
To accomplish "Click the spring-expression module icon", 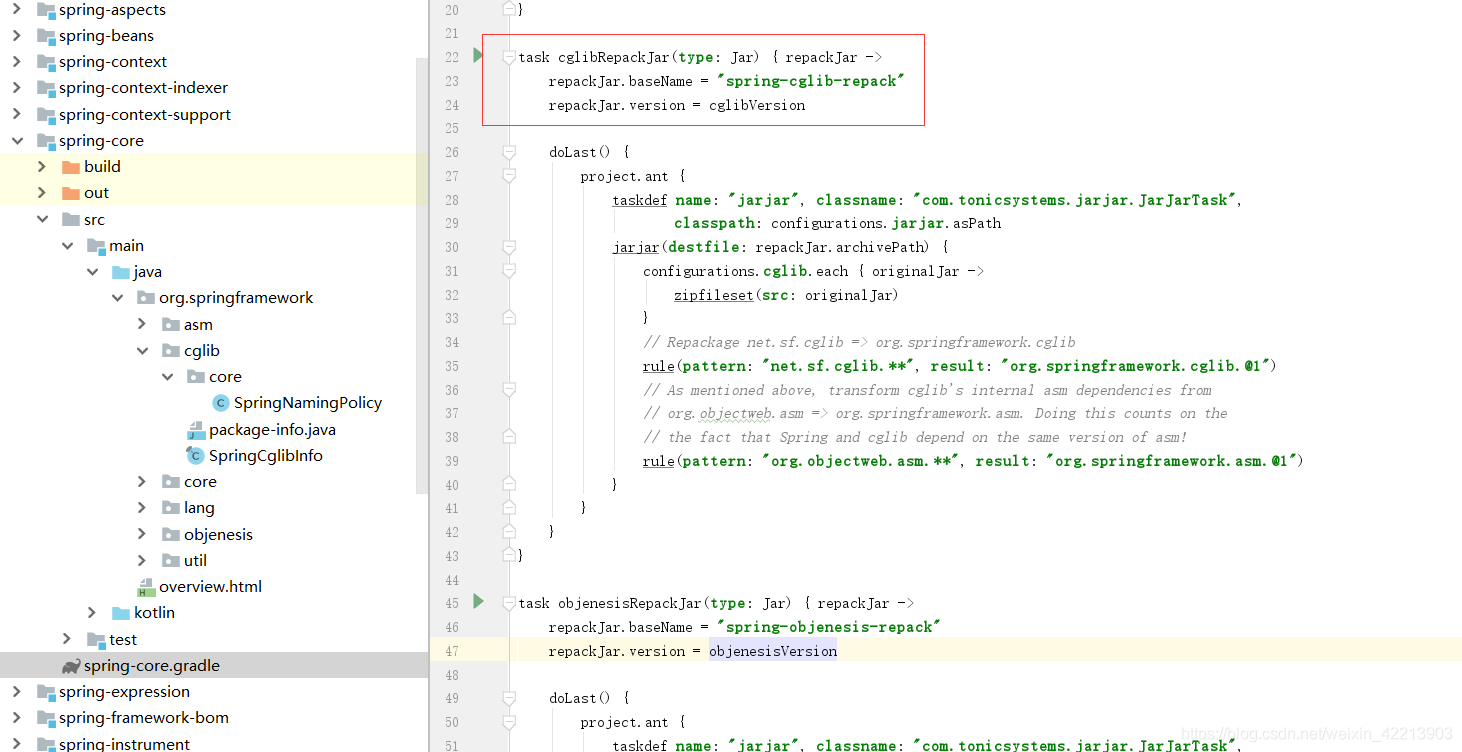I will coord(46,692).
